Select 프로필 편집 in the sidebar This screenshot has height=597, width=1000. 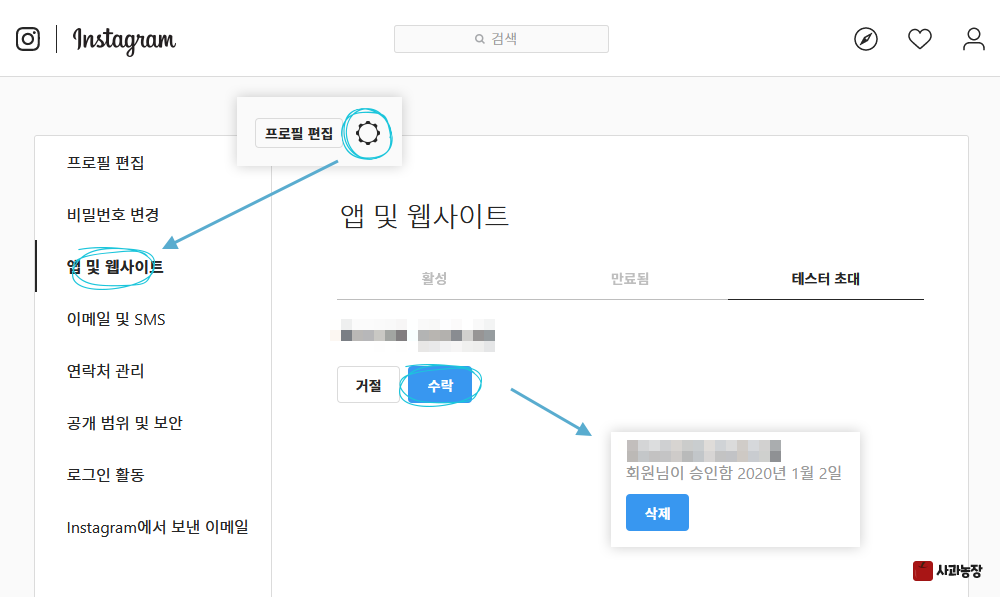pyautogui.click(x=105, y=163)
